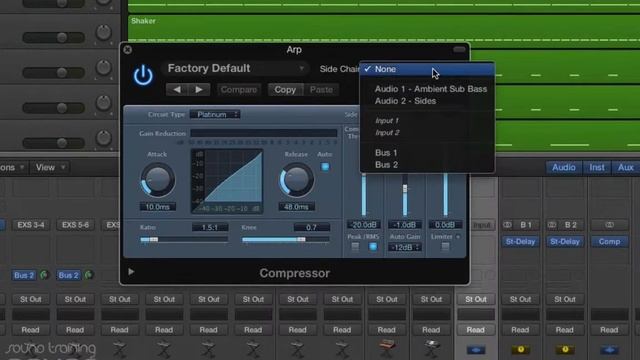
Task: Close the Arp plugin window
Action: (x=128, y=49)
